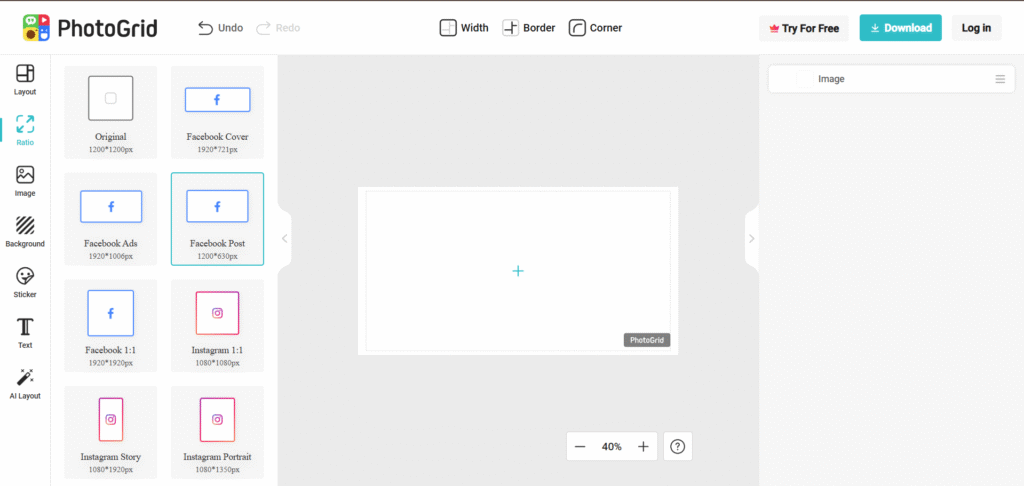Collapse the right panel with arrow
The height and width of the screenshot is (486, 1024).
pyautogui.click(x=752, y=238)
